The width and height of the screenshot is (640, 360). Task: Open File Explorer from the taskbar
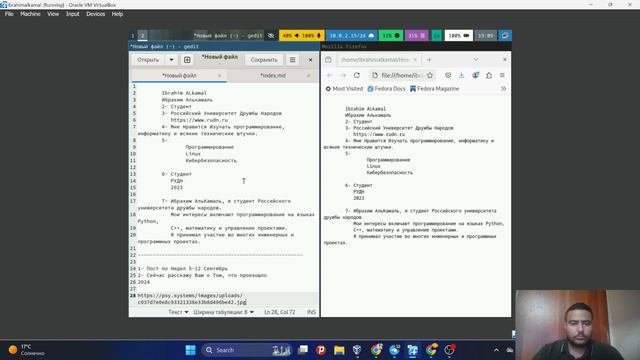339,350
